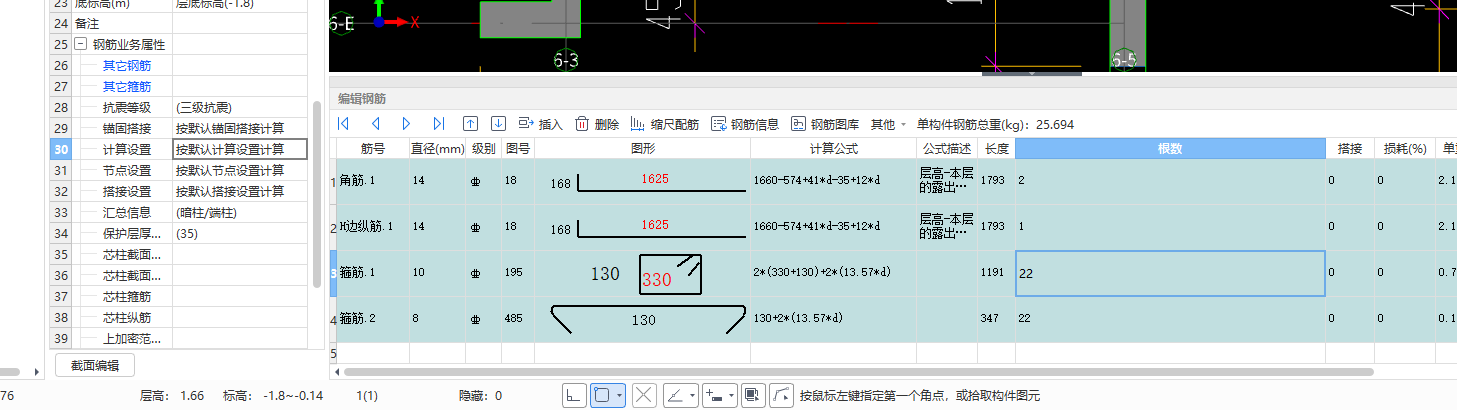Jump to last rebar row icon
This screenshot has height=411, width=1457.
[x=438, y=124]
